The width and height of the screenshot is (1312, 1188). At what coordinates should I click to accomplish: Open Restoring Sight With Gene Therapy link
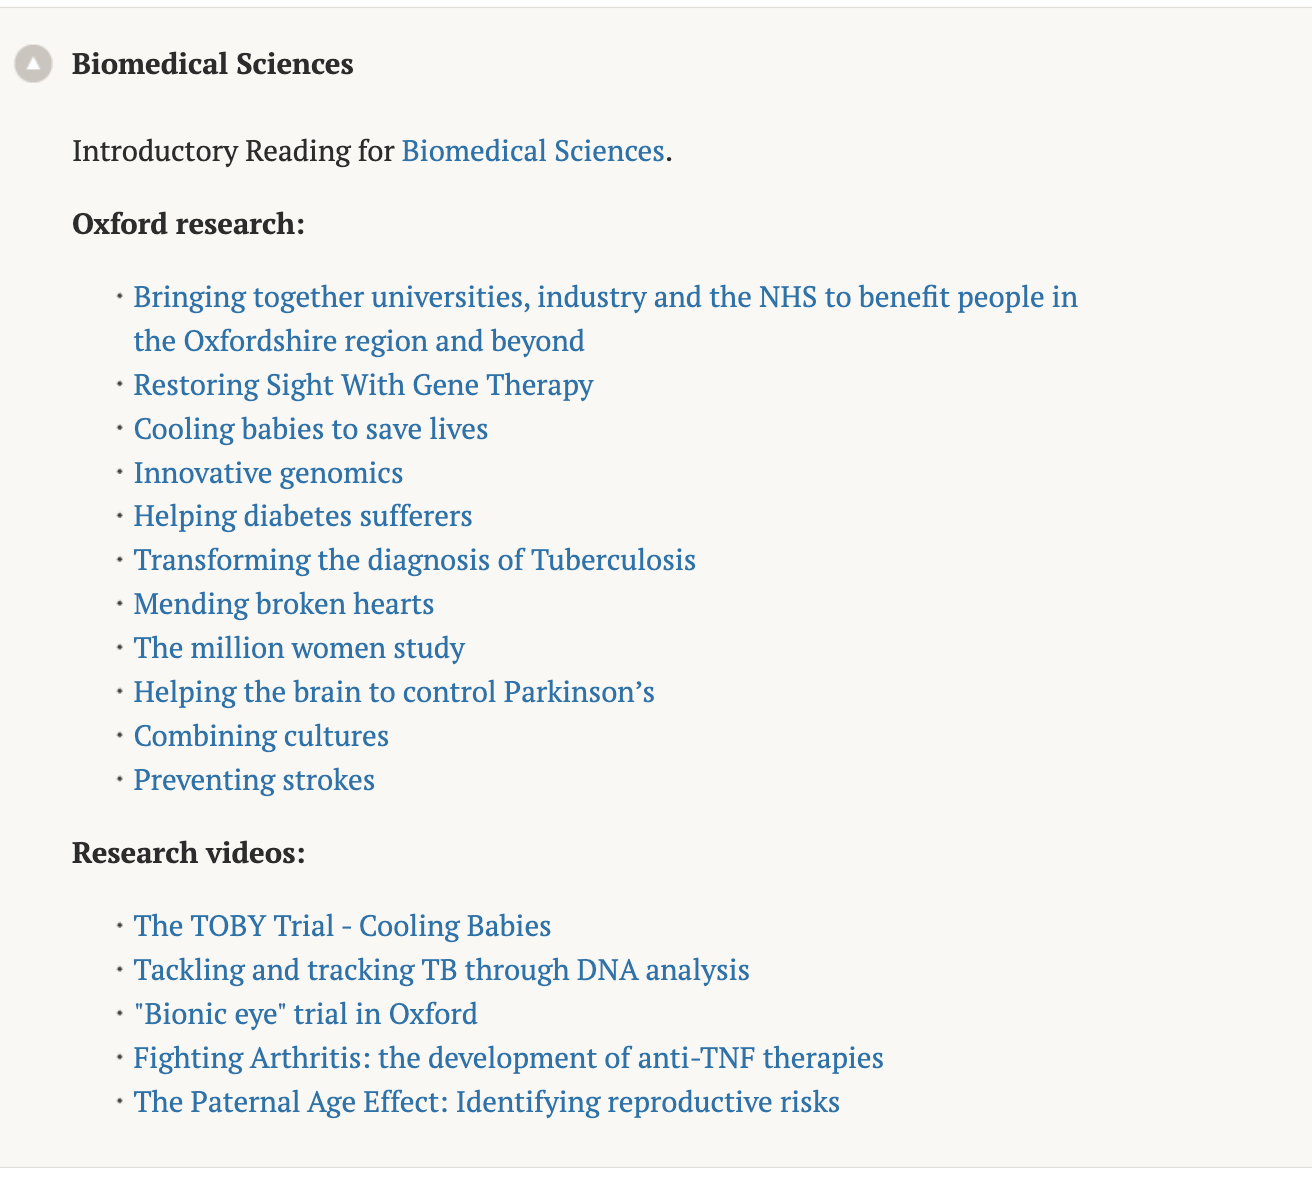(x=364, y=385)
